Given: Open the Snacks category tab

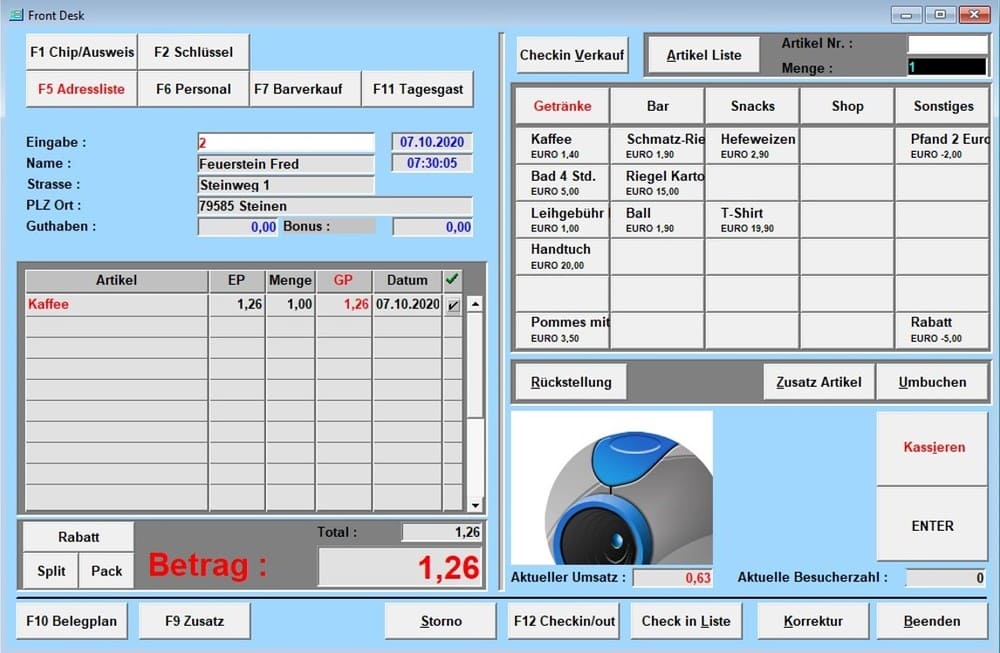Looking at the screenshot, I should point(752,106).
